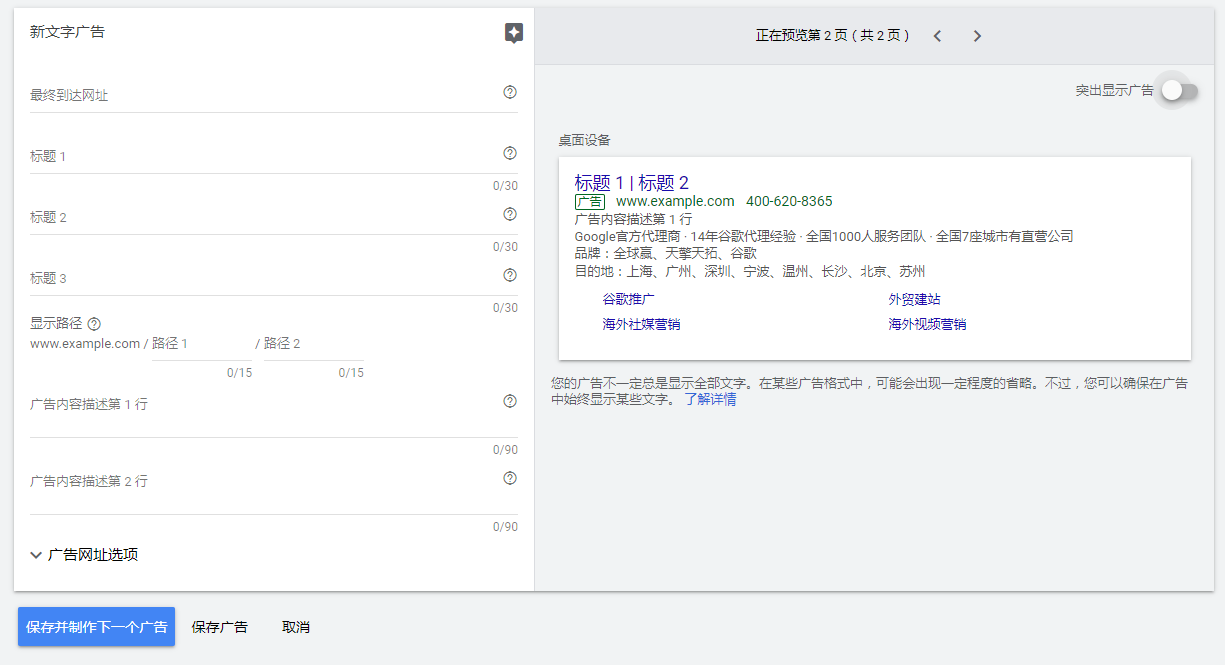The image size is (1225, 665).
Task: Click the 目的地：上海、广州 line in preview
Action: pos(750,272)
